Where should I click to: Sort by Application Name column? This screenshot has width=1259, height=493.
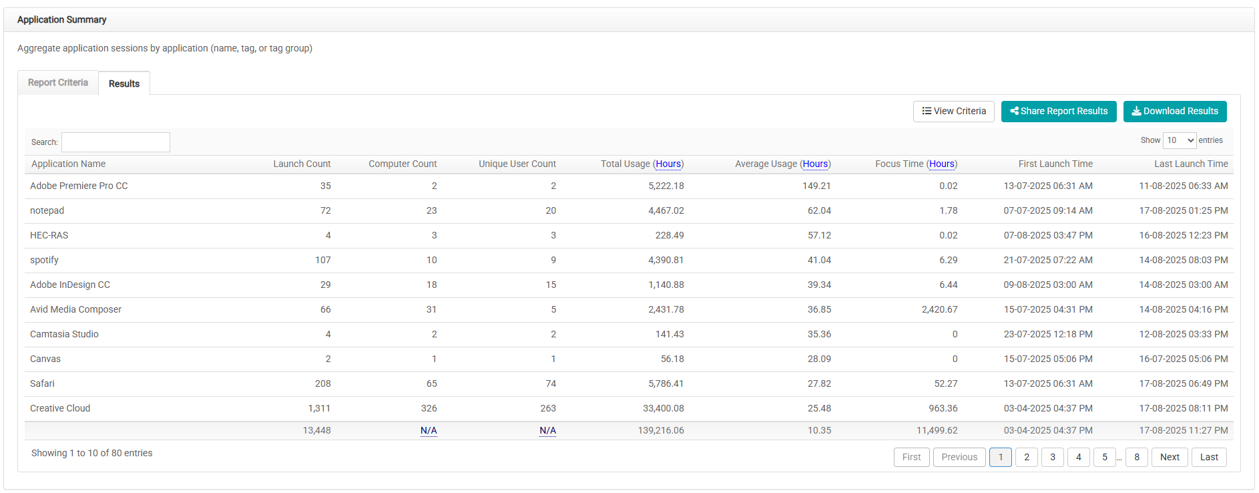click(68, 164)
